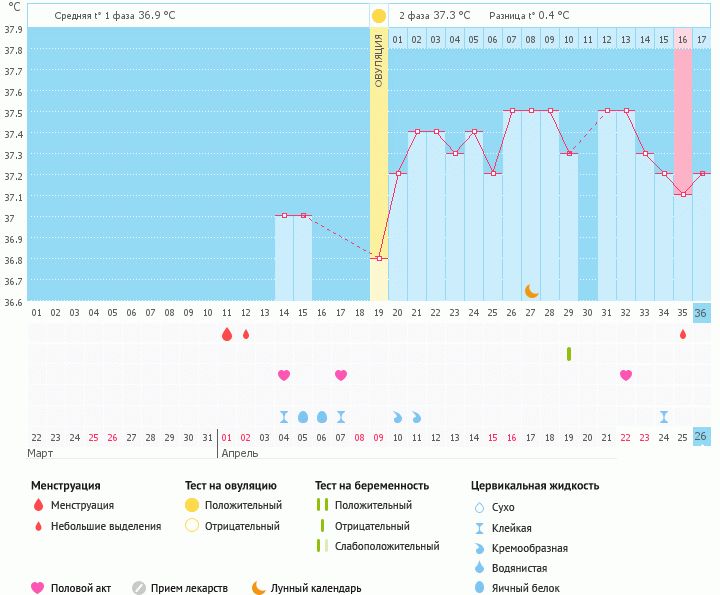
Task: Click the Прием лекарств legend pill icon
Action: click(x=139, y=588)
